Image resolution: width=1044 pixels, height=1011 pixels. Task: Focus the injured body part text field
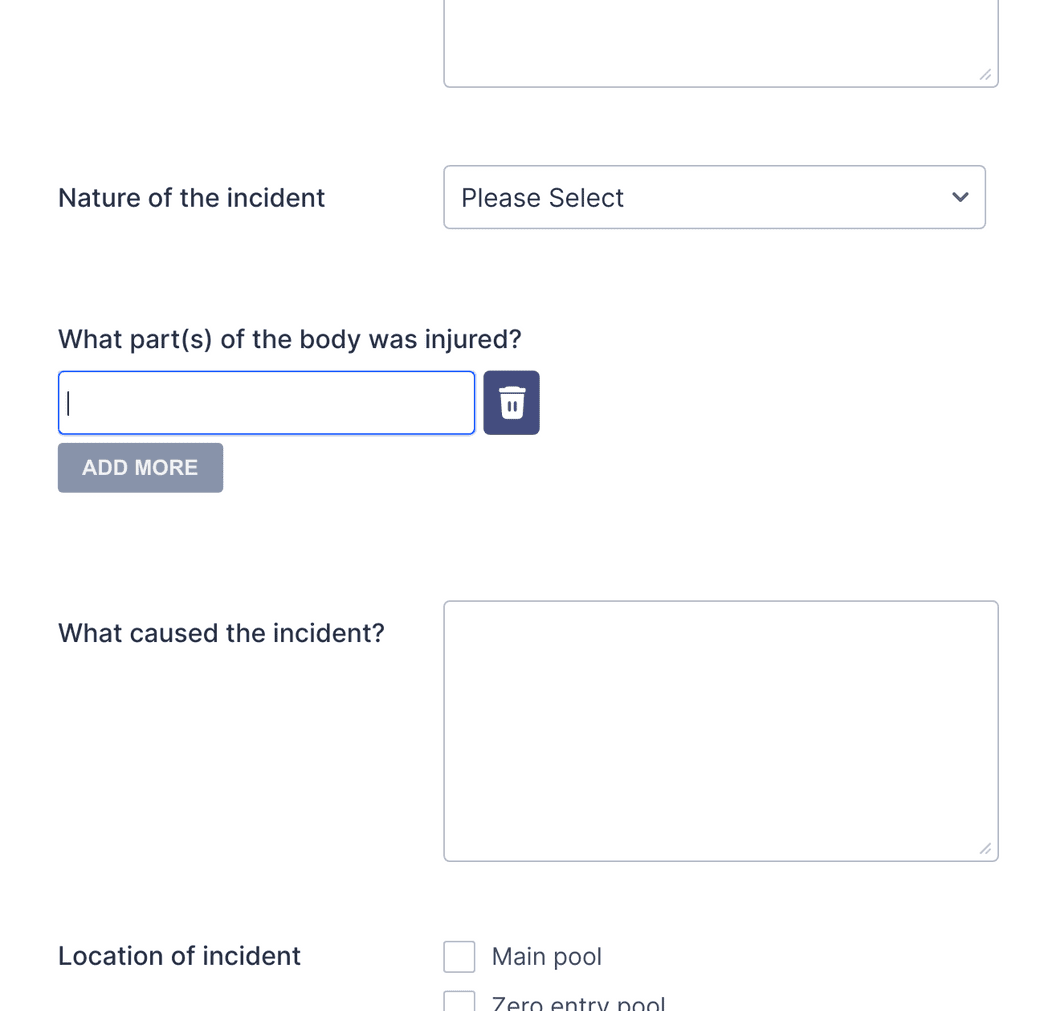pos(266,403)
